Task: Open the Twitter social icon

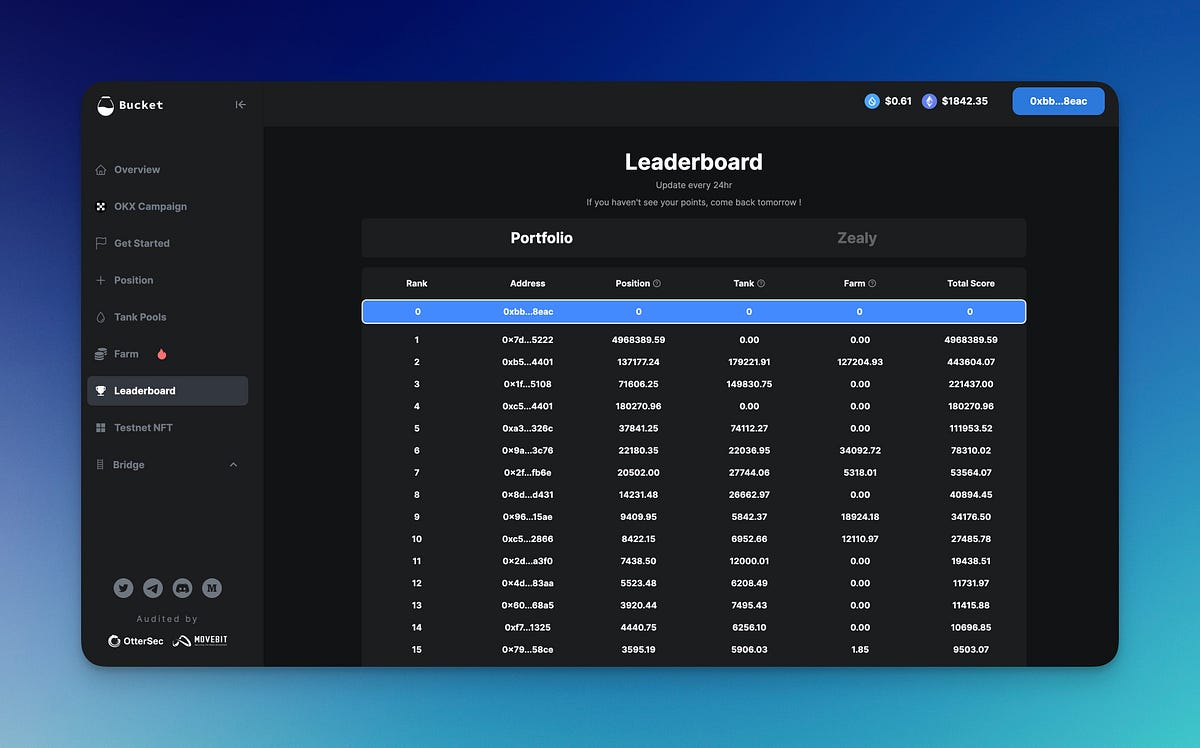Action: pos(123,588)
